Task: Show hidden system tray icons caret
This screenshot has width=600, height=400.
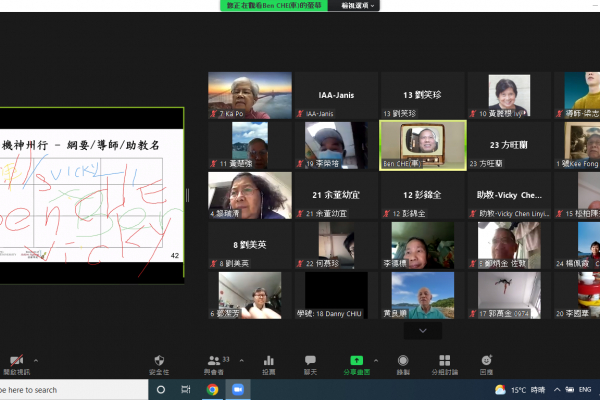Action: [557, 390]
